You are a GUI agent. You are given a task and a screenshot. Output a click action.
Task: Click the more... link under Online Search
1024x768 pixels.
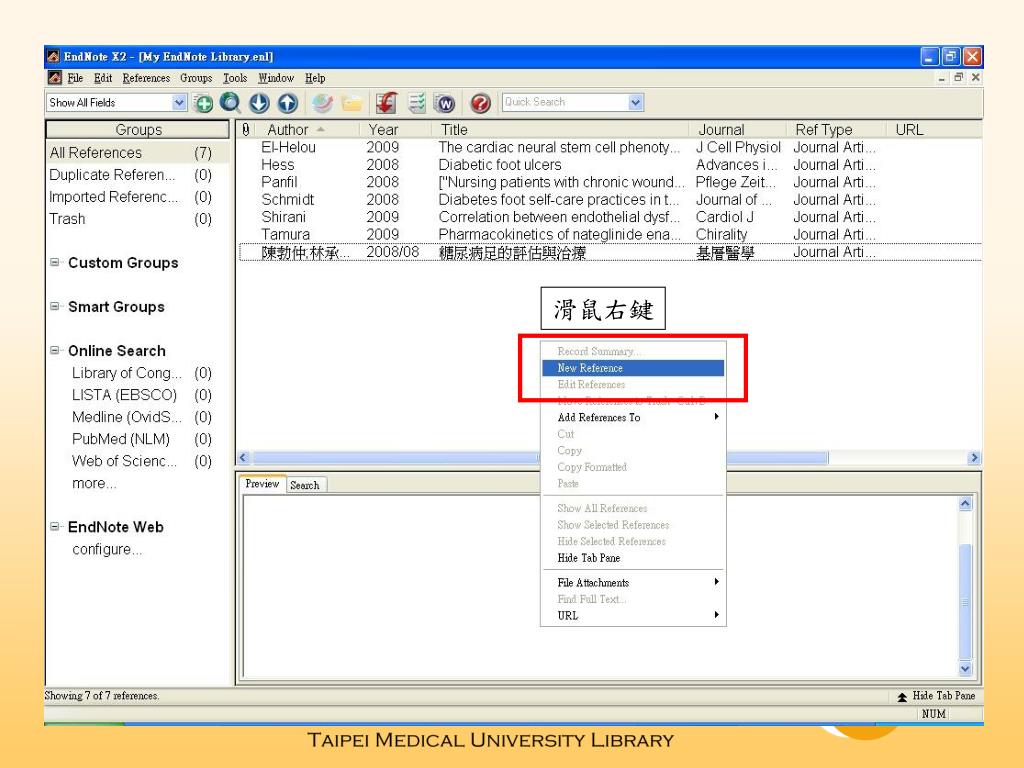[x=94, y=483]
